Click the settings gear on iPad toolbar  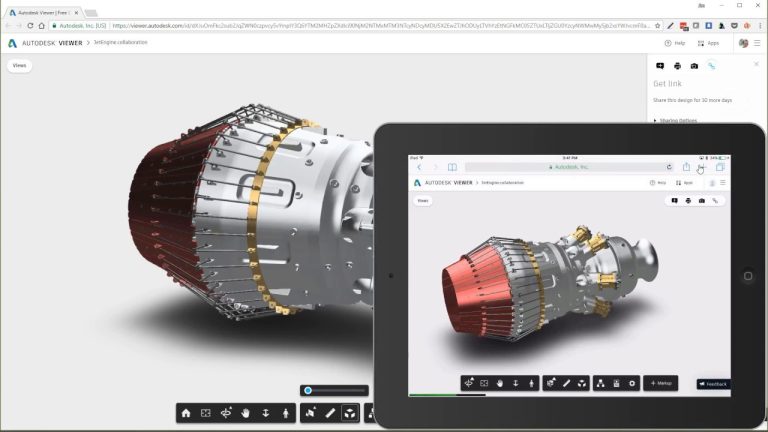point(632,383)
